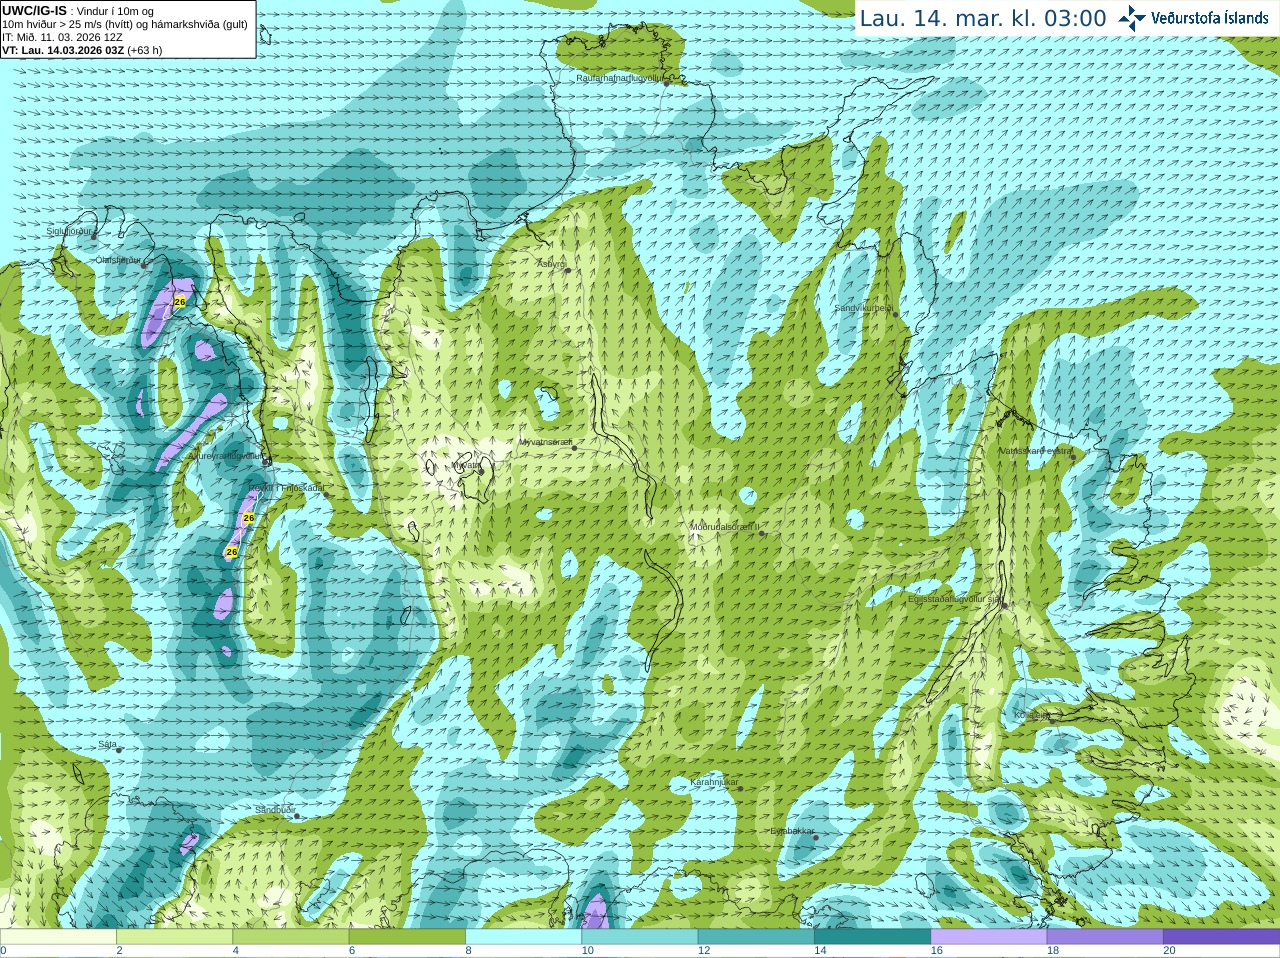Click the Mývatn station label
1280x958 pixels.
click(x=466, y=465)
